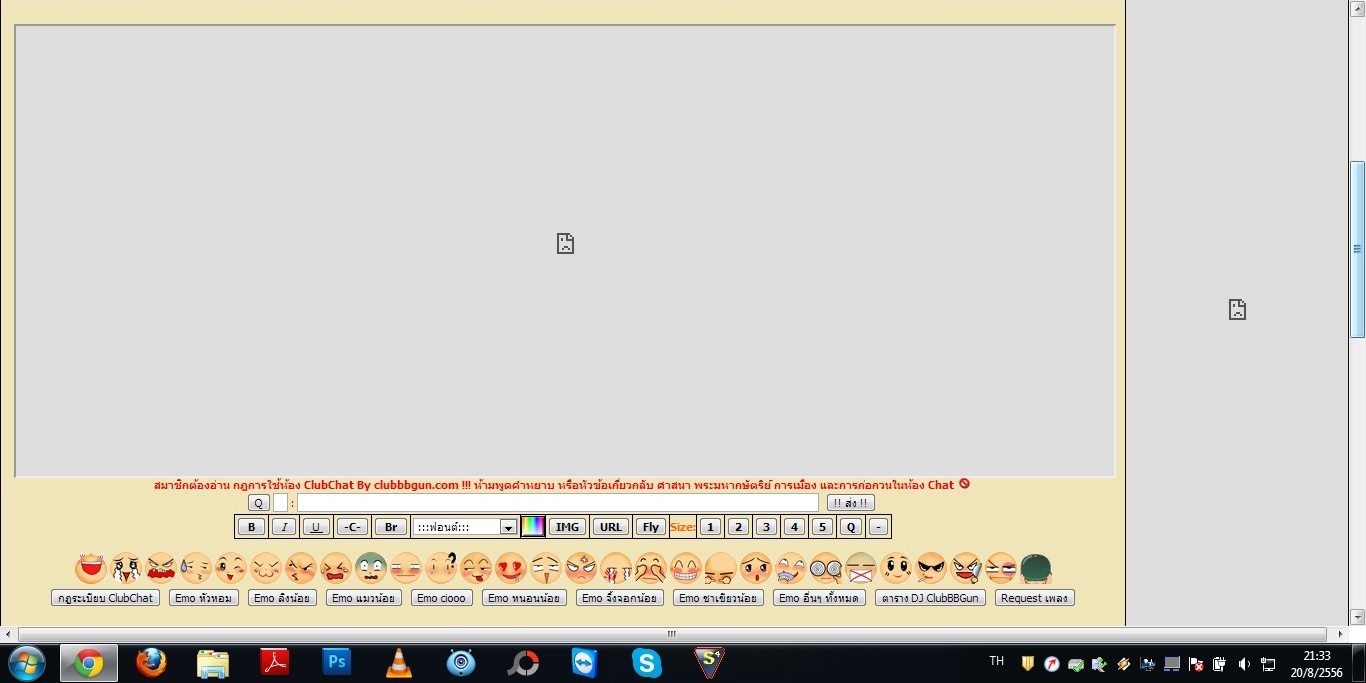Click the URL insert link button
The width and height of the screenshot is (1366, 683).
pyautogui.click(x=611, y=527)
